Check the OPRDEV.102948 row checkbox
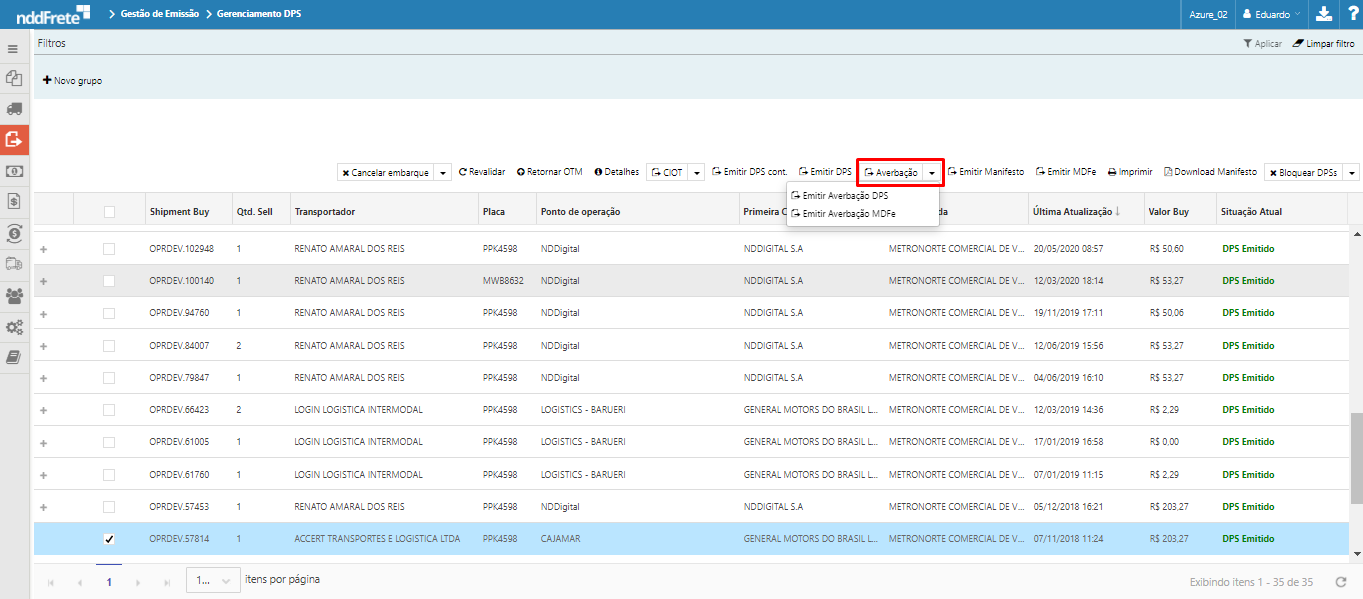Viewport: 1363px width, 599px height. [109, 248]
